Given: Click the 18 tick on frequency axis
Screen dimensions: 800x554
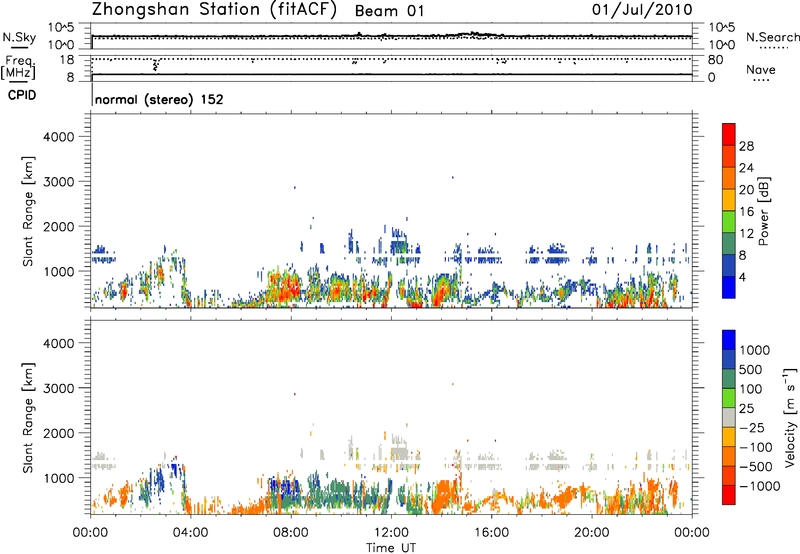Looking at the screenshot, I should (x=67, y=60).
